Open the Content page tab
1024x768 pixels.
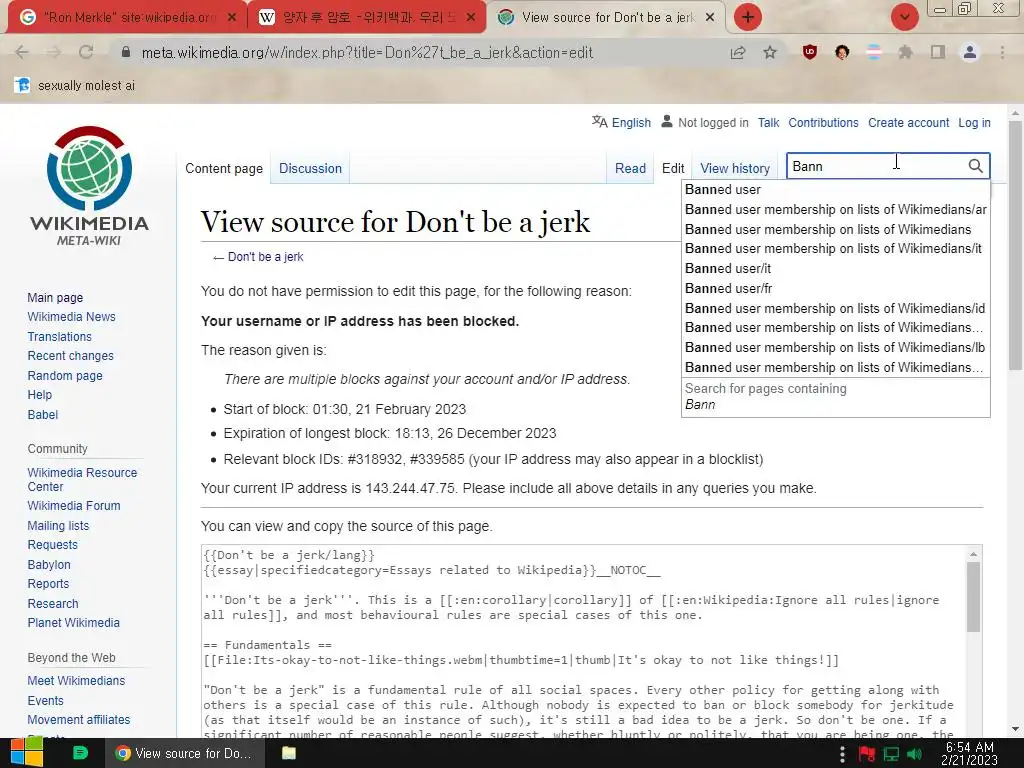224,168
